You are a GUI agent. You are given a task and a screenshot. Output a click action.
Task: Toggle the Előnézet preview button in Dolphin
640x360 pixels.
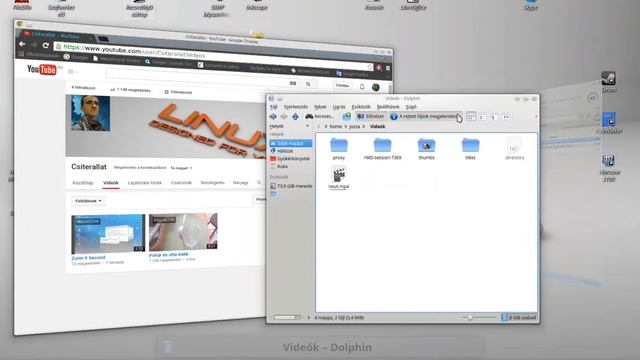tap(371, 117)
